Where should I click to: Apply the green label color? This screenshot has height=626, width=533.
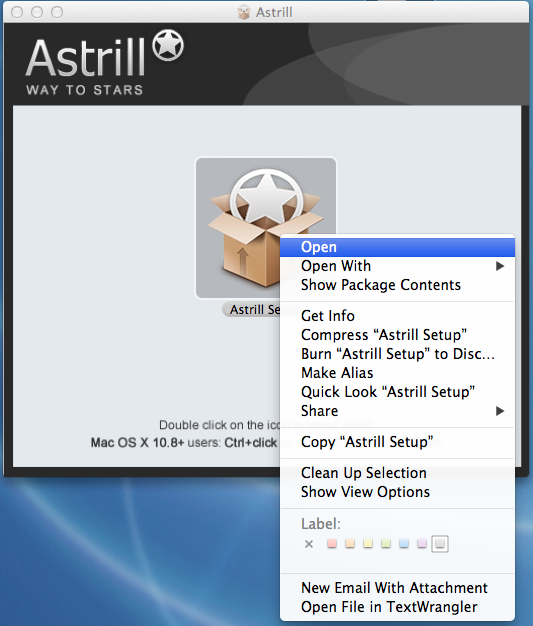point(386,544)
